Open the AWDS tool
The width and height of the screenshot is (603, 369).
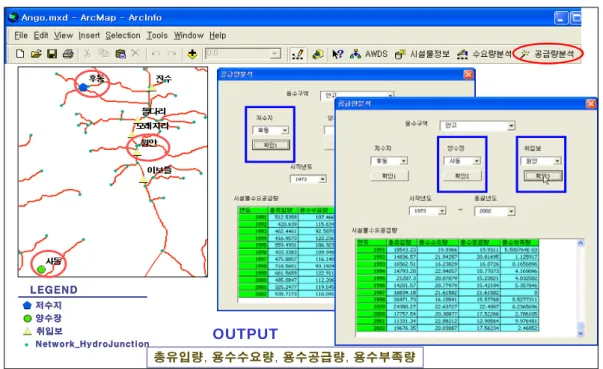pos(368,54)
